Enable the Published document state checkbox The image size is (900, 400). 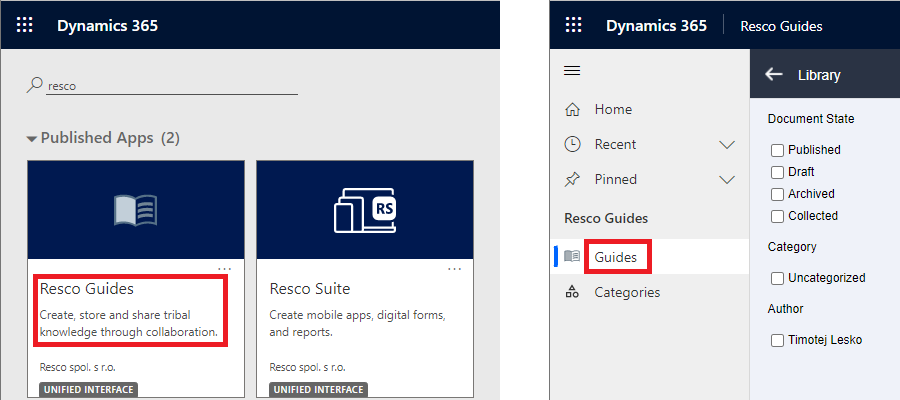coord(777,150)
